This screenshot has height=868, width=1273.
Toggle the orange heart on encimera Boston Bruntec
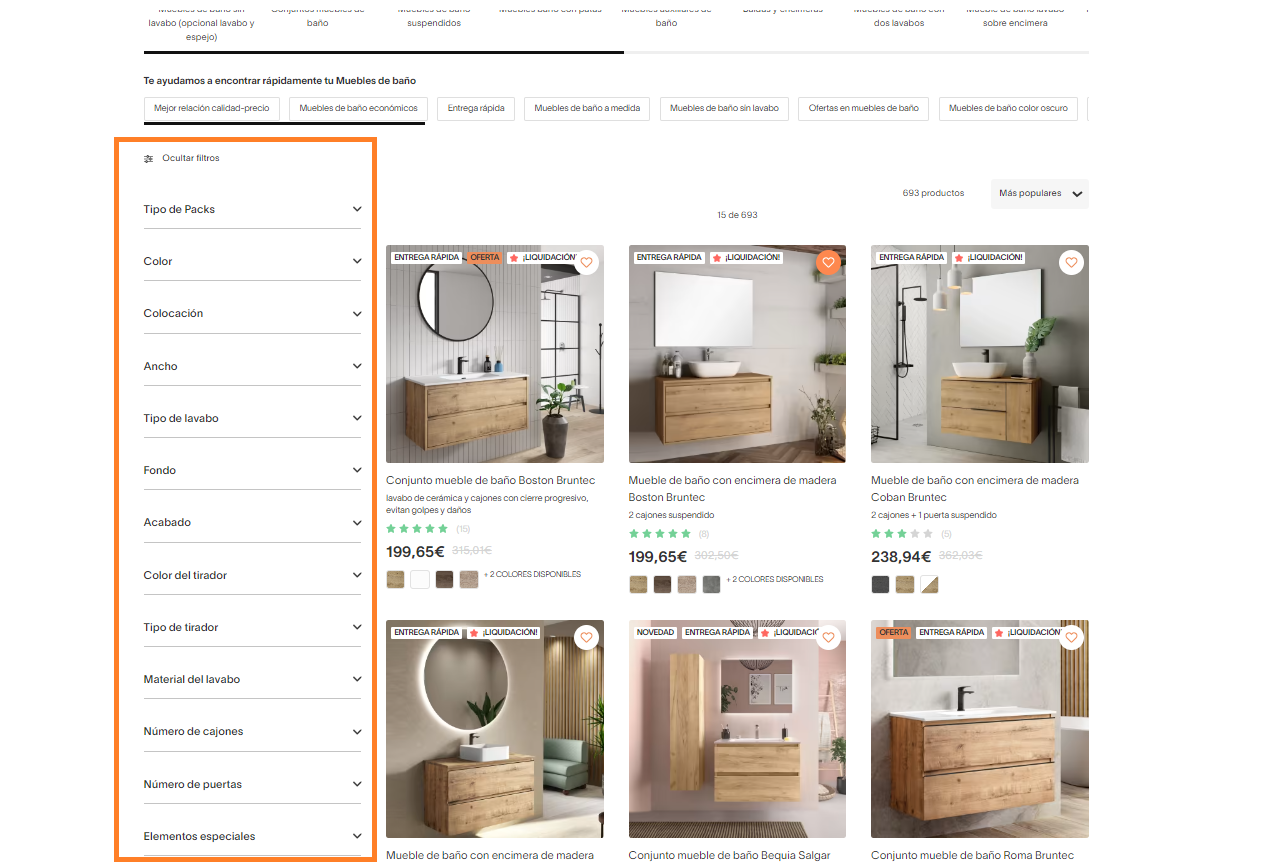(828, 263)
